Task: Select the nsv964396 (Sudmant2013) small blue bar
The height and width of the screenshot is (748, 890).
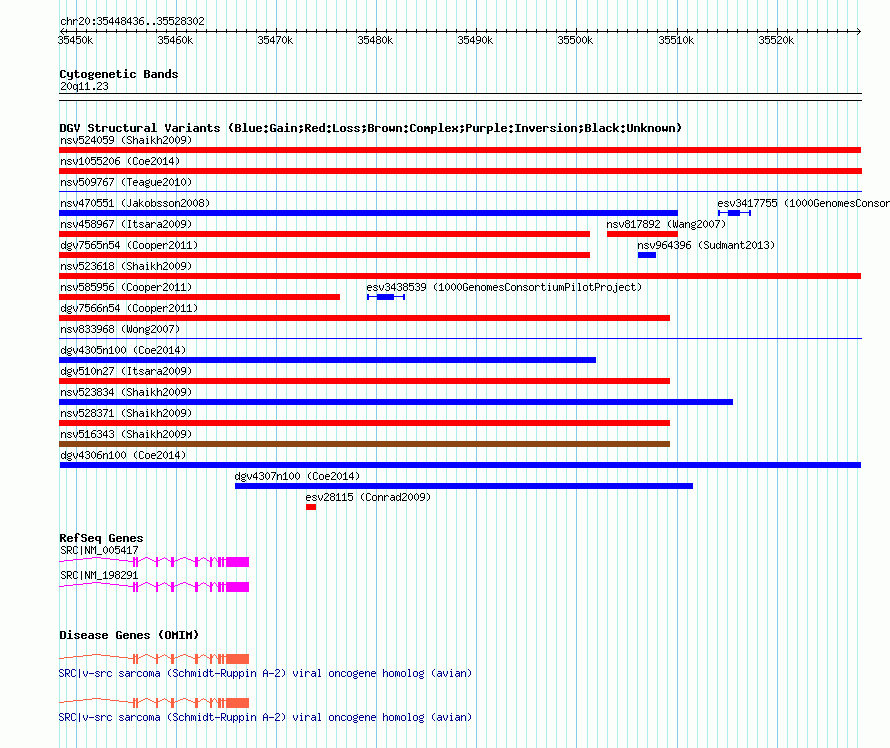Action: [646, 255]
